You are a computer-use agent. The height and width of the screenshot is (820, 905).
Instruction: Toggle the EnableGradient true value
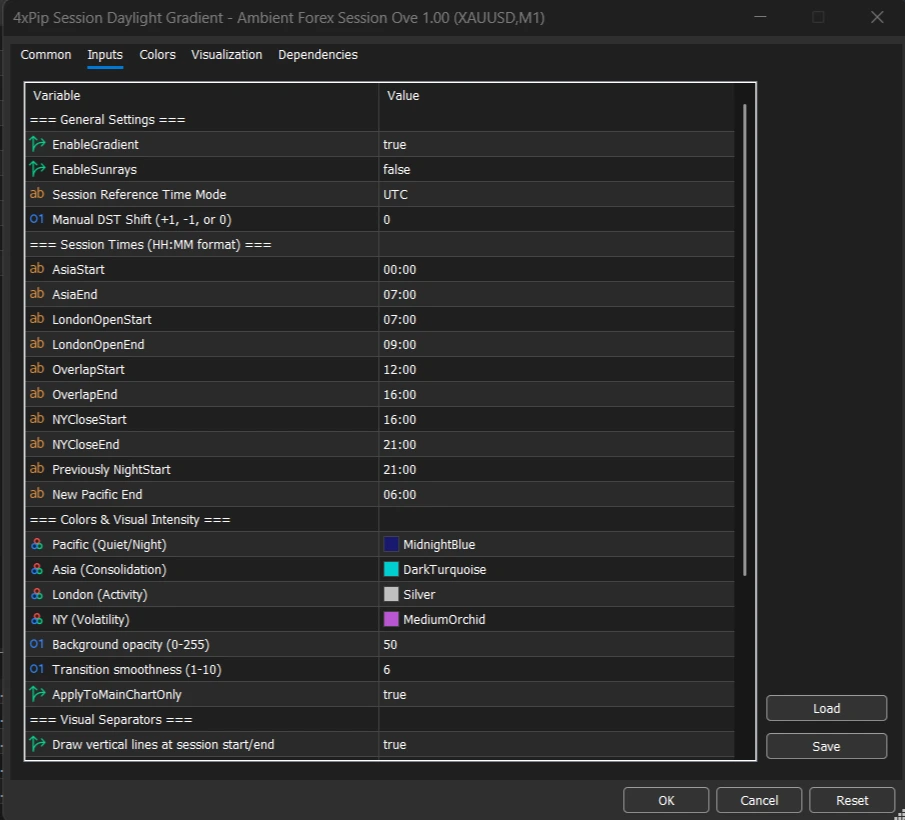(394, 144)
